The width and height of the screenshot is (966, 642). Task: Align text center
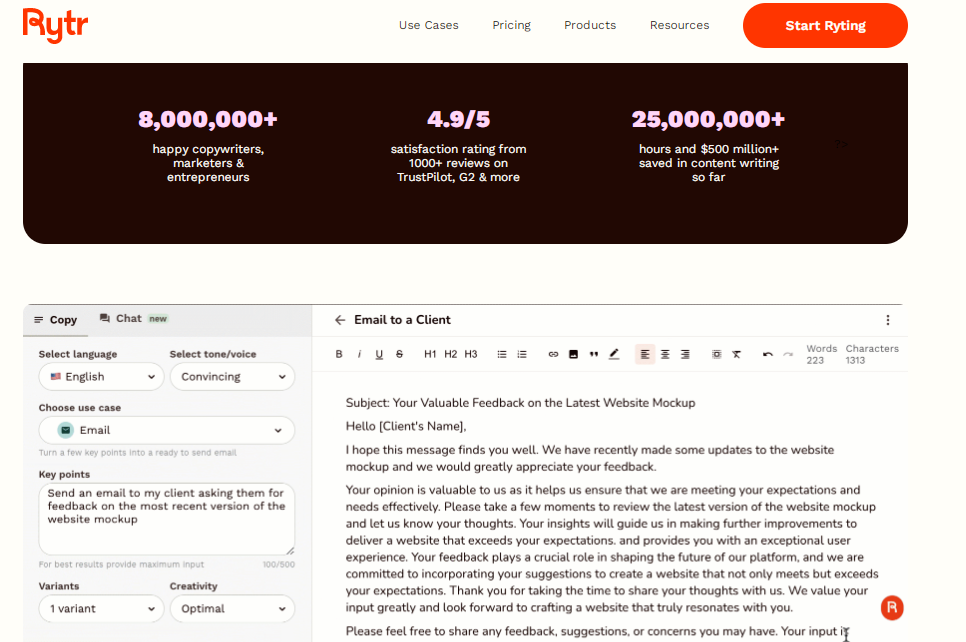[x=665, y=354]
